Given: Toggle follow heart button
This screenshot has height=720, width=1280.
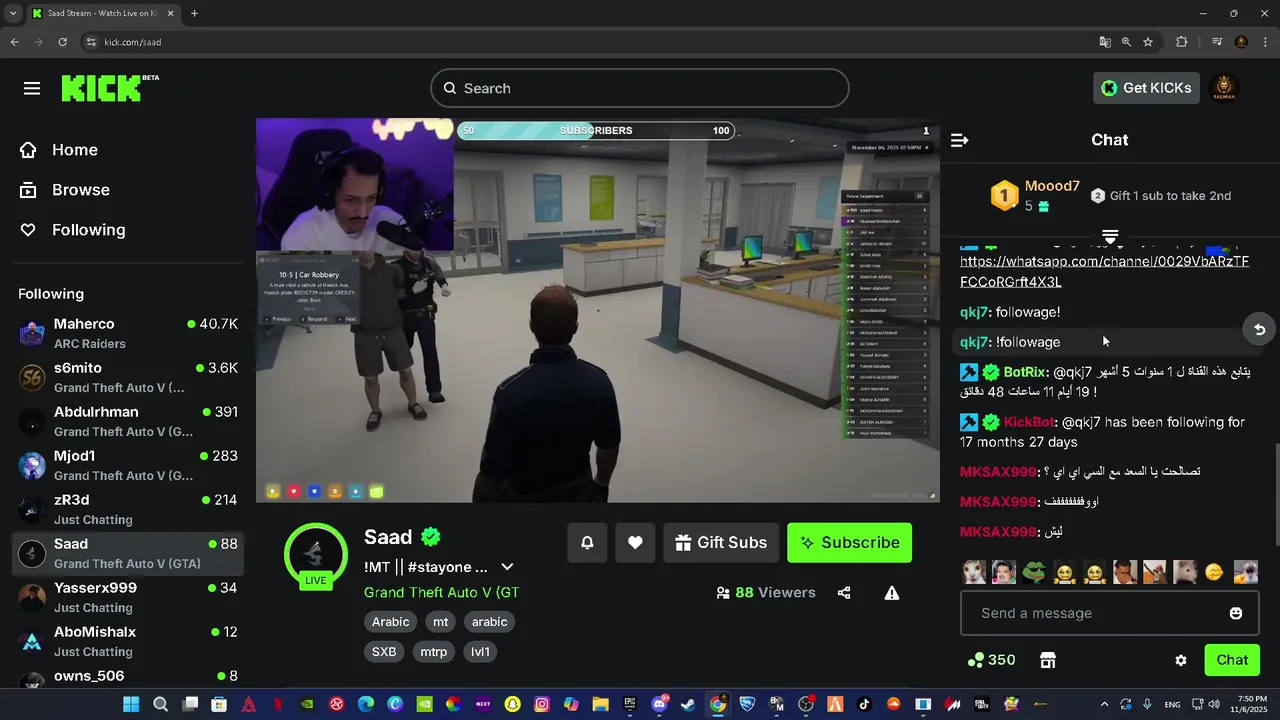Looking at the screenshot, I should pyautogui.click(x=635, y=542).
